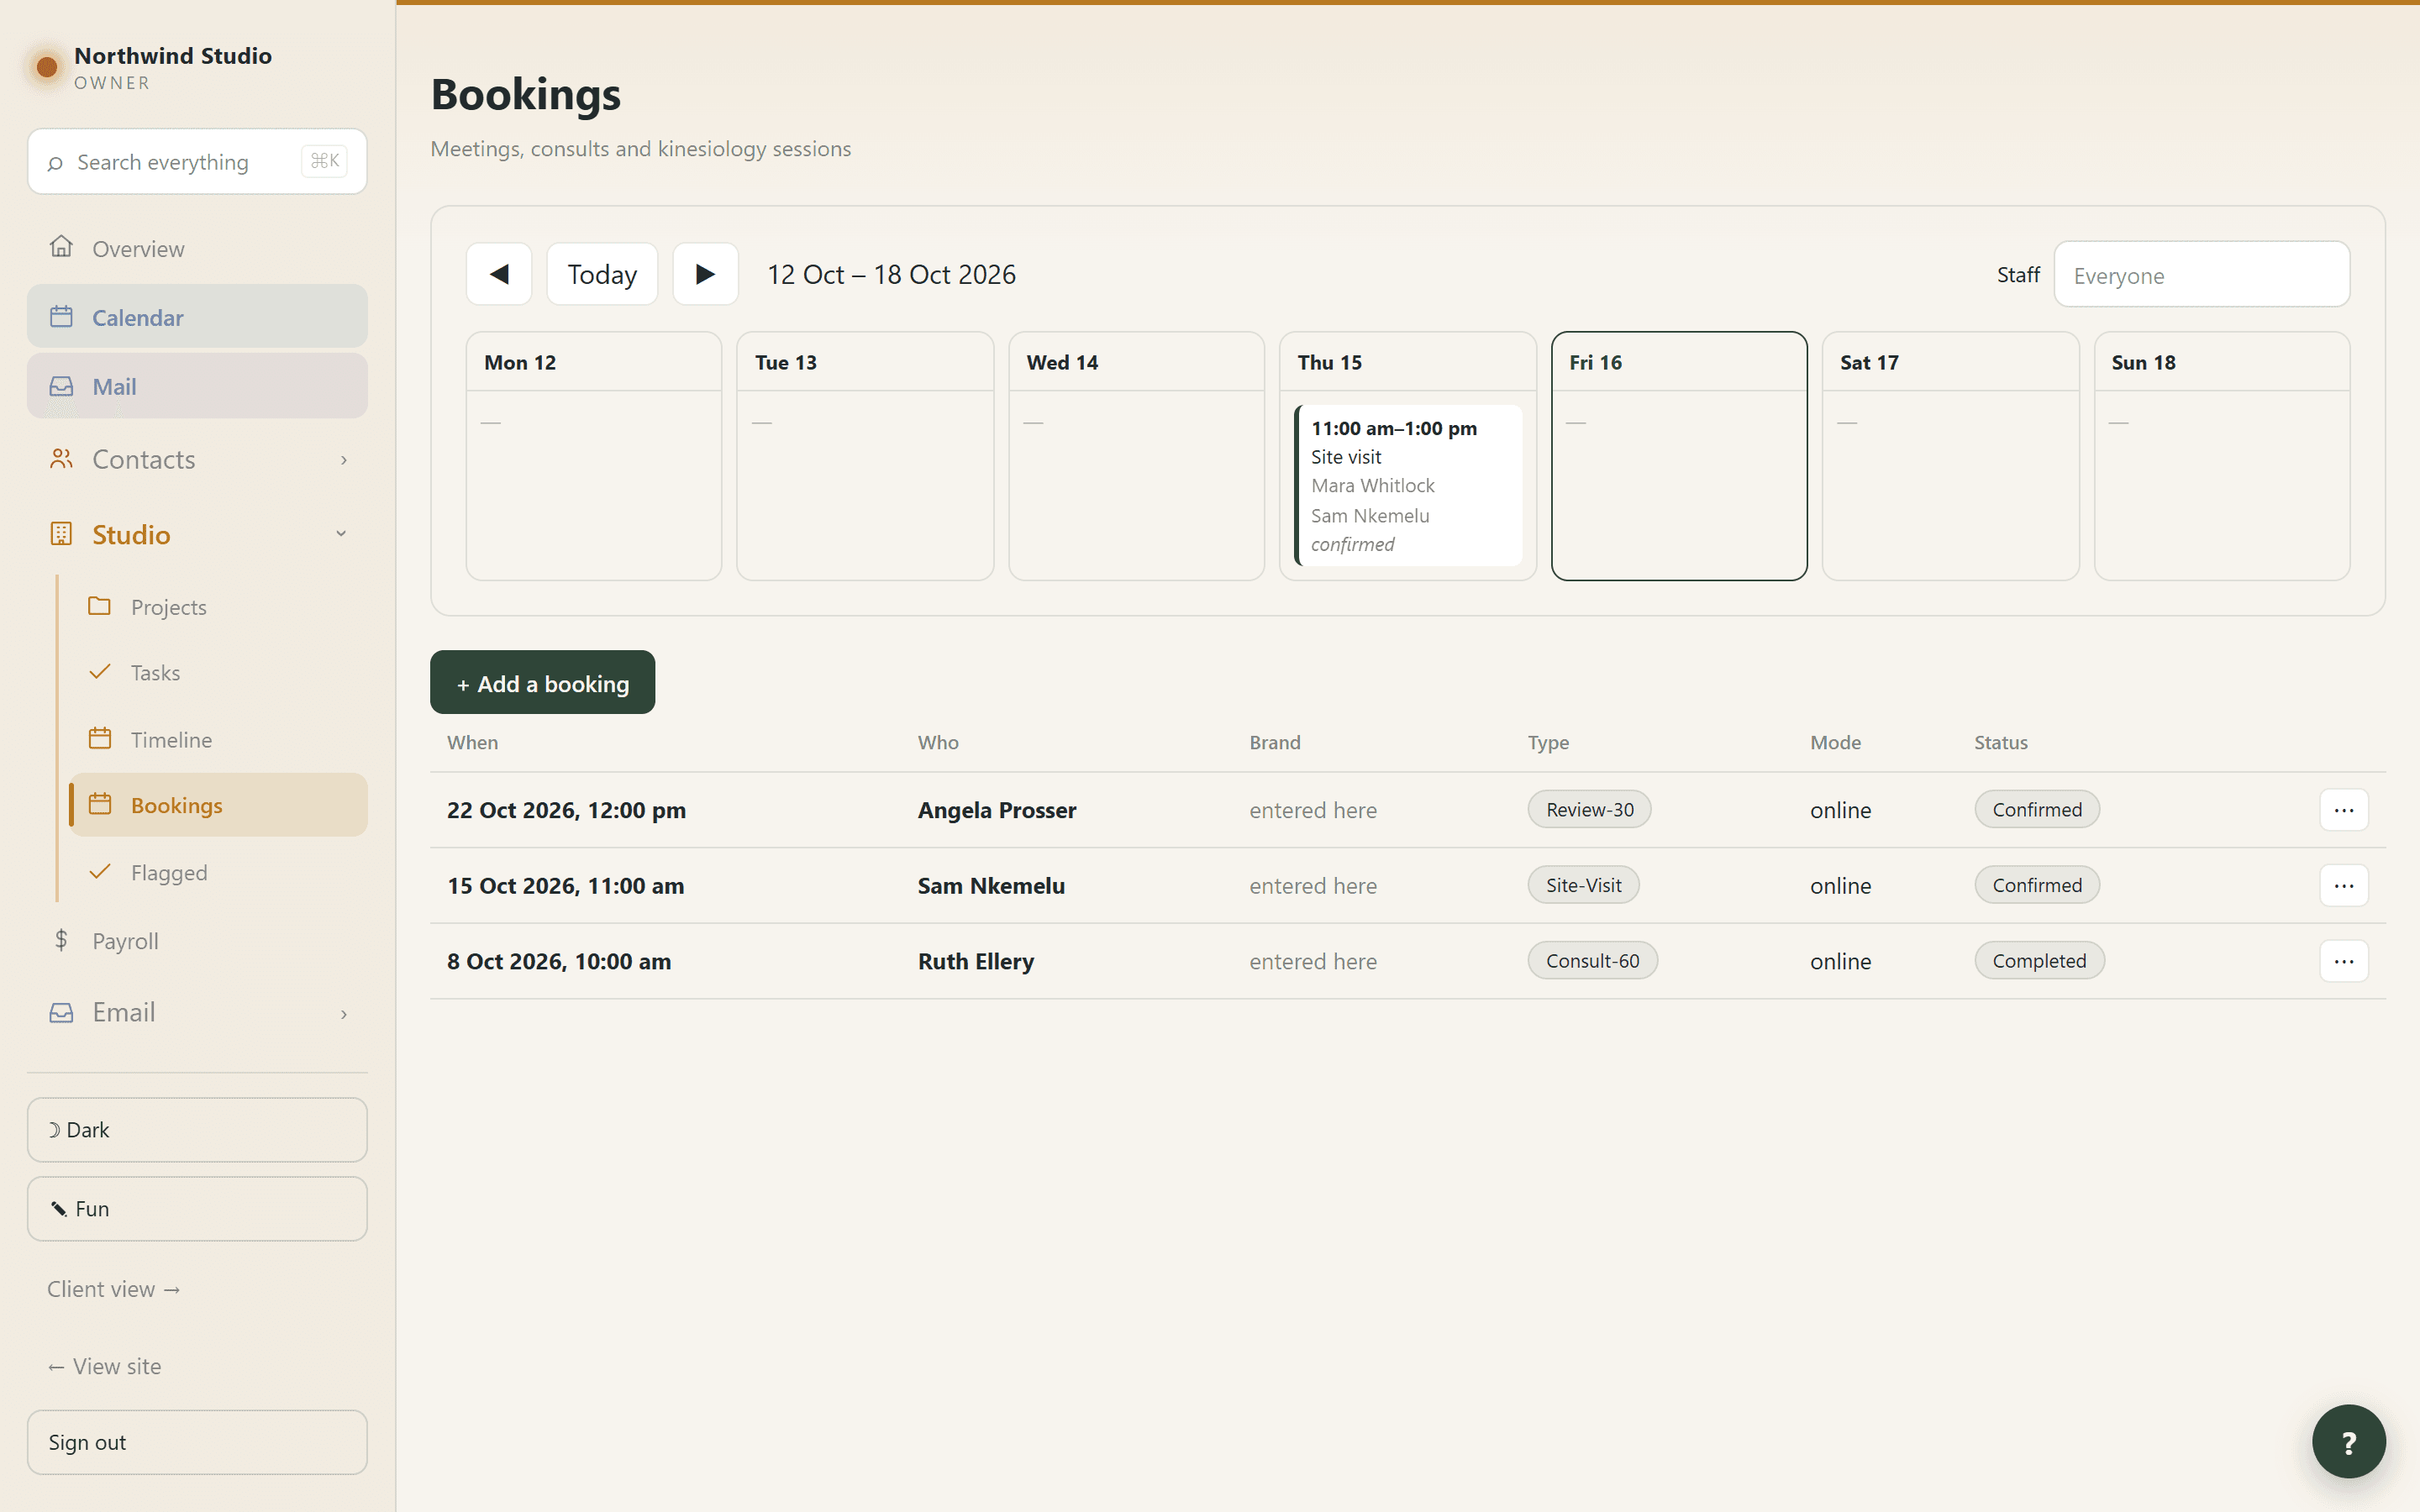The image size is (2420, 1512).
Task: Open actions menu for Angela Prosser booking
Action: pyautogui.click(x=2344, y=810)
